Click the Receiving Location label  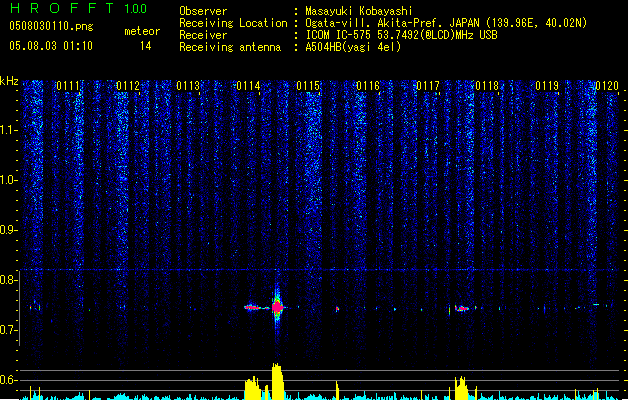[x=233, y=23]
